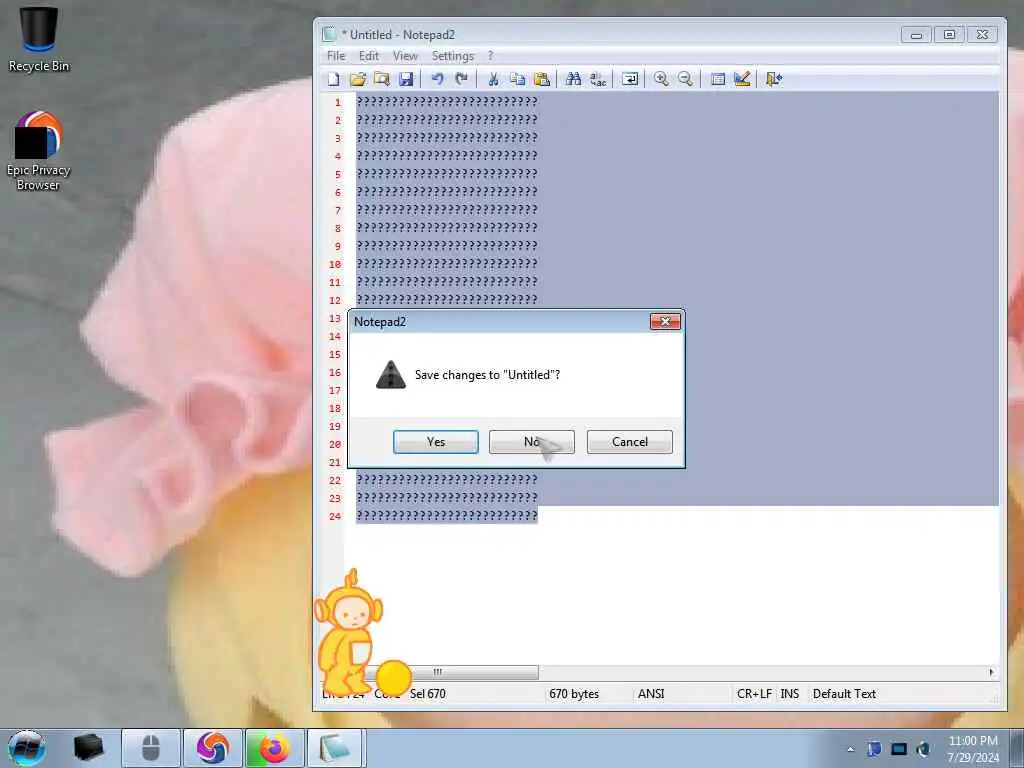Click the black box taskbar icon

pos(89,748)
